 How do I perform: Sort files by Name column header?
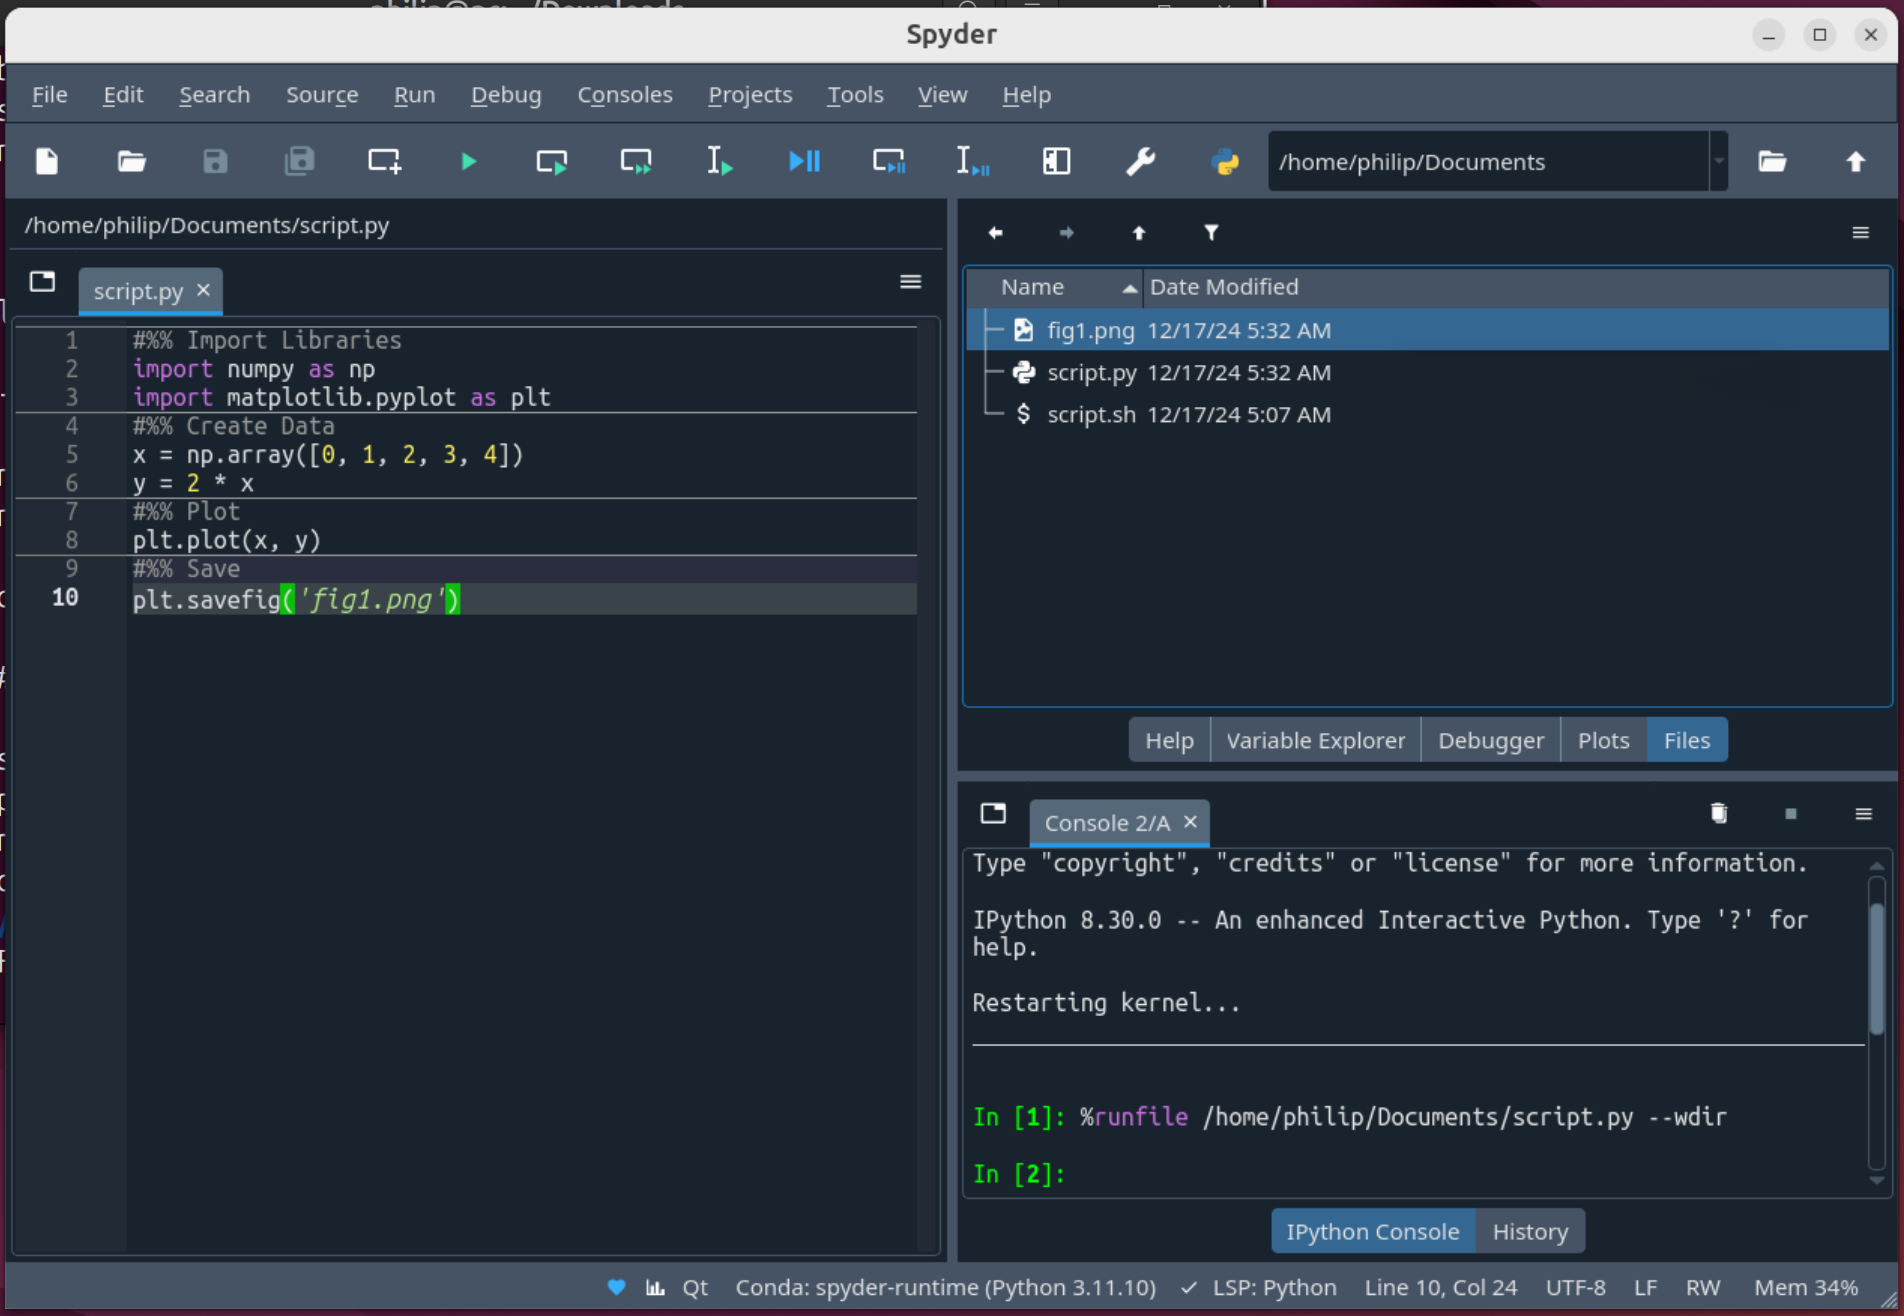coord(1055,287)
